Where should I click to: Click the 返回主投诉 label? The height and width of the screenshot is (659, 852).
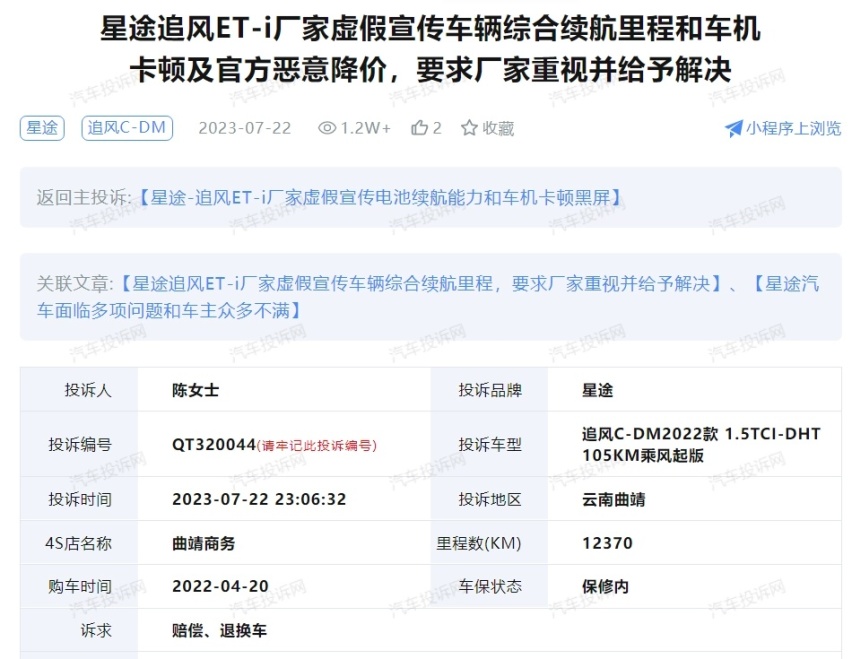pyautogui.click(x=84, y=197)
